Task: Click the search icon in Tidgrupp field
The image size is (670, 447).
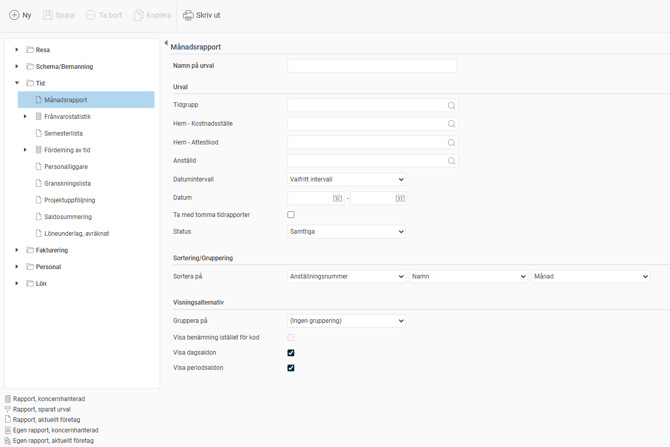Action: [x=451, y=105]
